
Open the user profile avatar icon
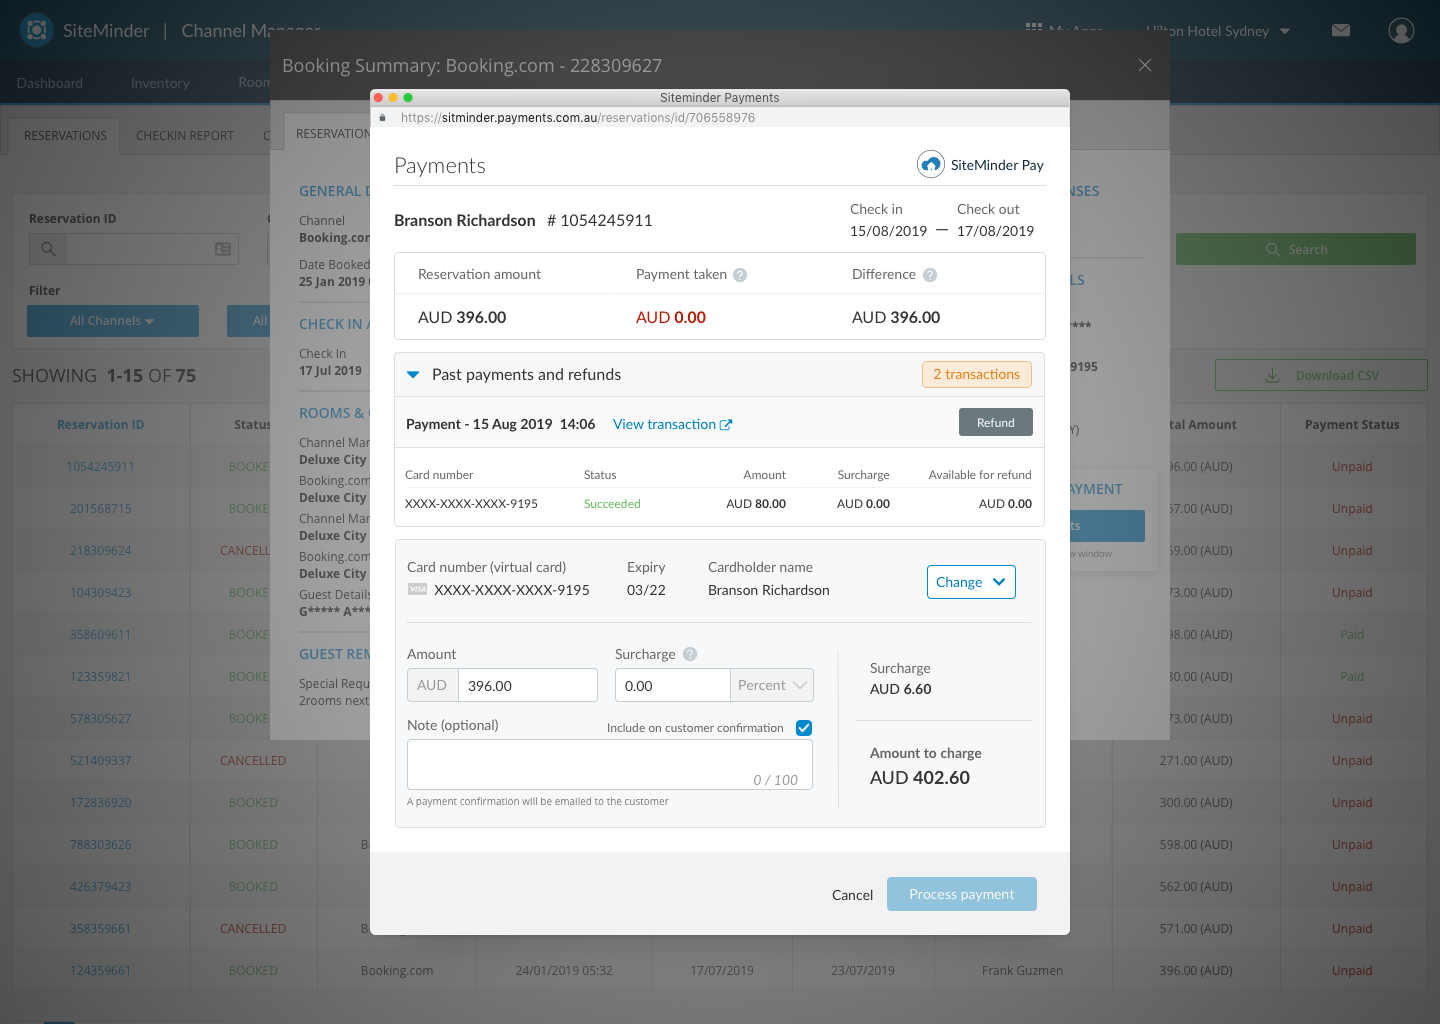point(1401,31)
